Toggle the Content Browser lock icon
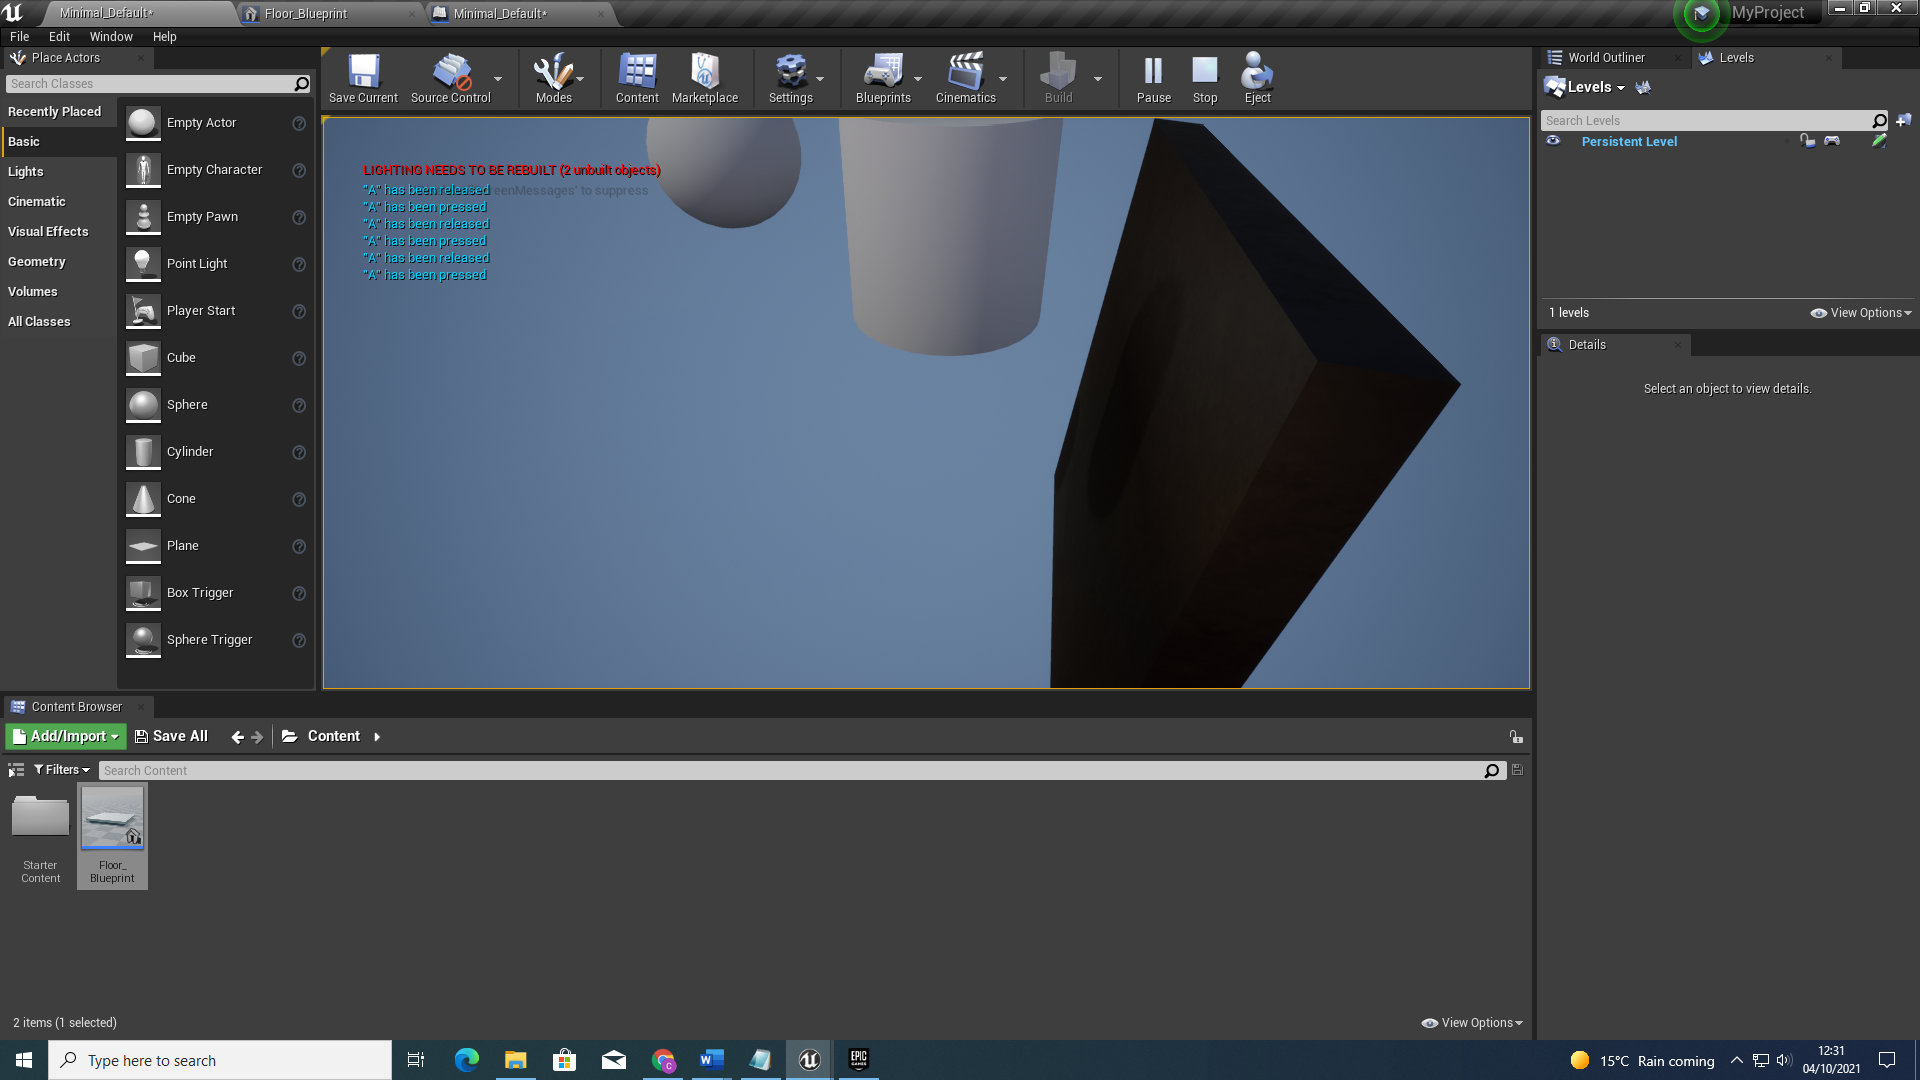 [x=1516, y=737]
